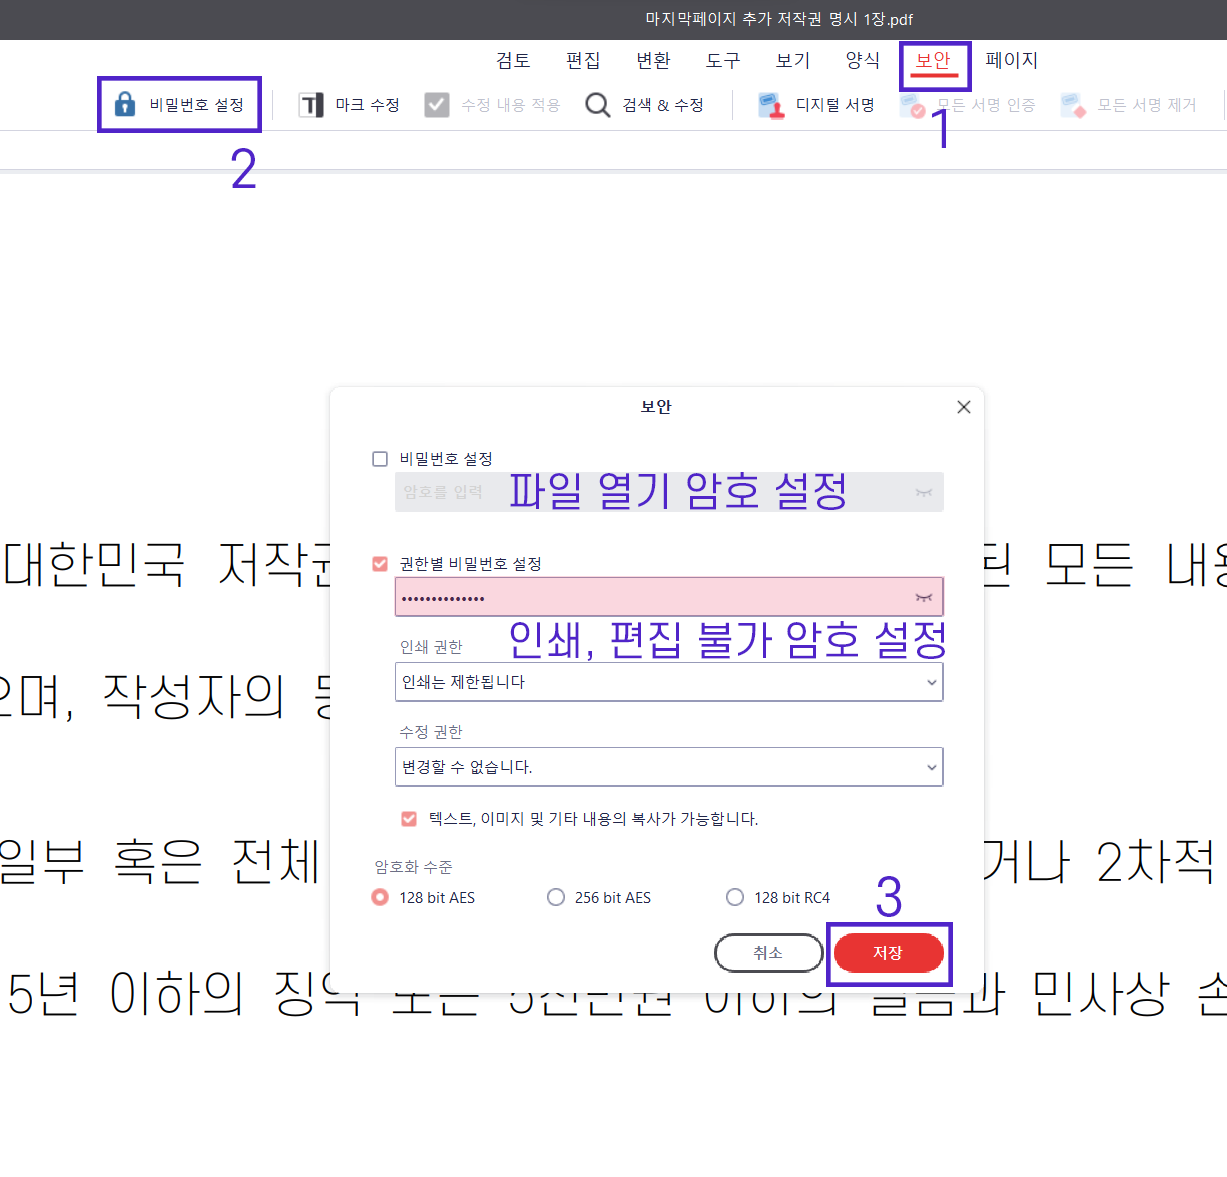Click the 모든 서명 인증 icon

coord(912,106)
